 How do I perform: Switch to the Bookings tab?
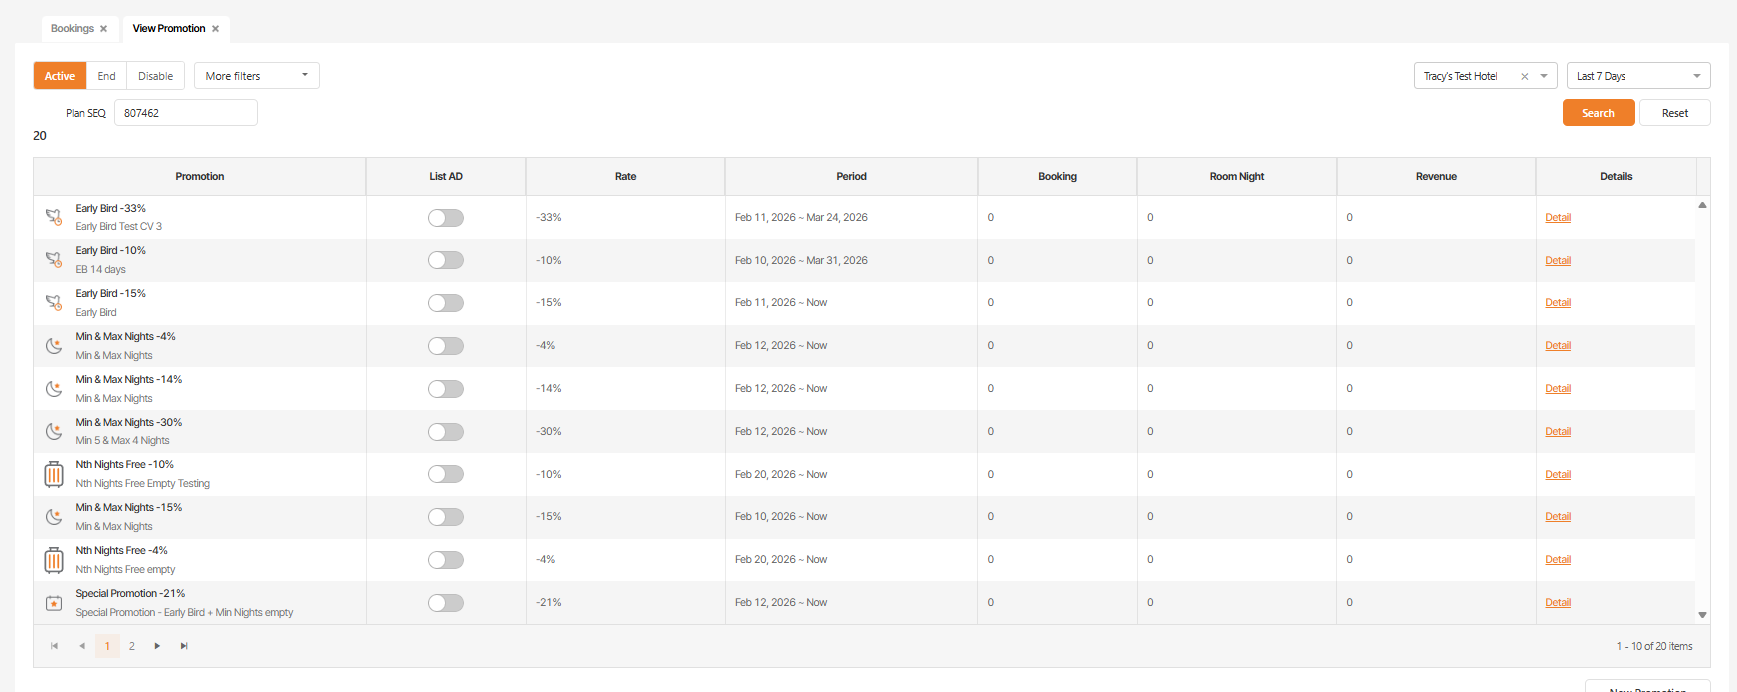click(x=72, y=29)
